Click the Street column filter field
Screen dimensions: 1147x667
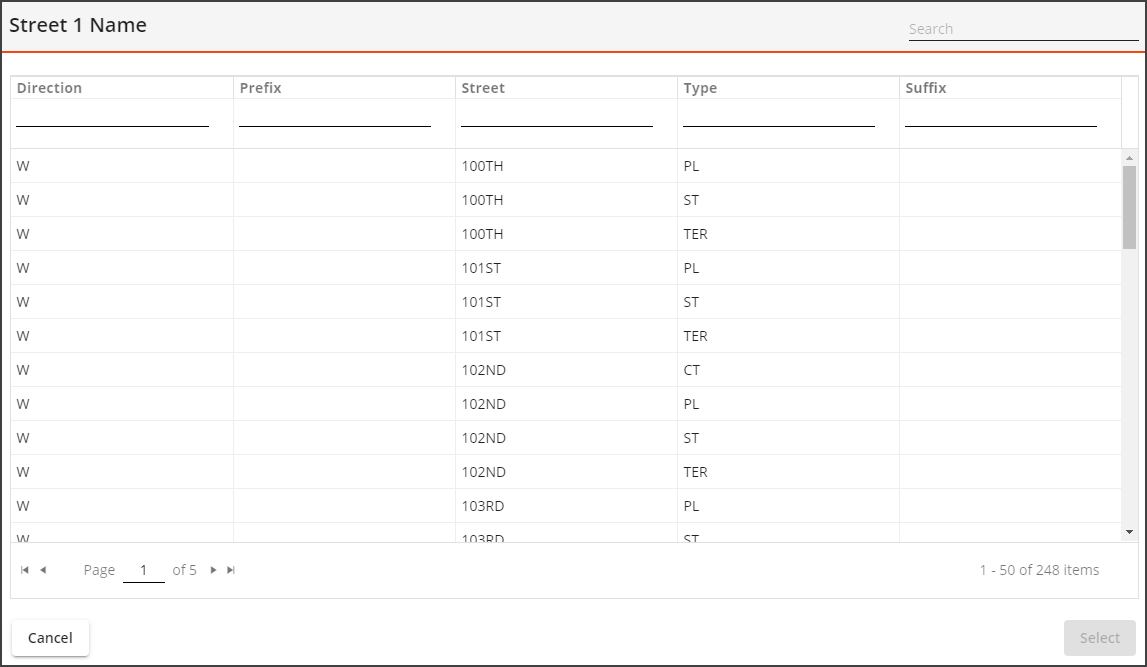tap(556, 116)
